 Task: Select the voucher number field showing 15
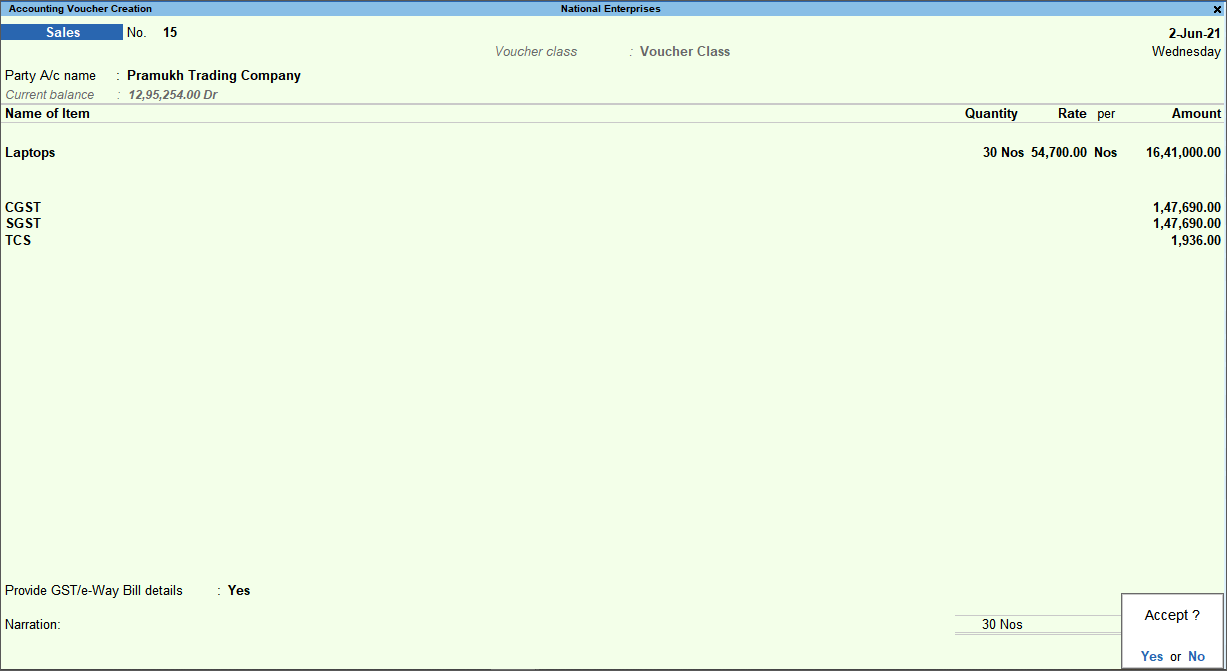click(170, 32)
